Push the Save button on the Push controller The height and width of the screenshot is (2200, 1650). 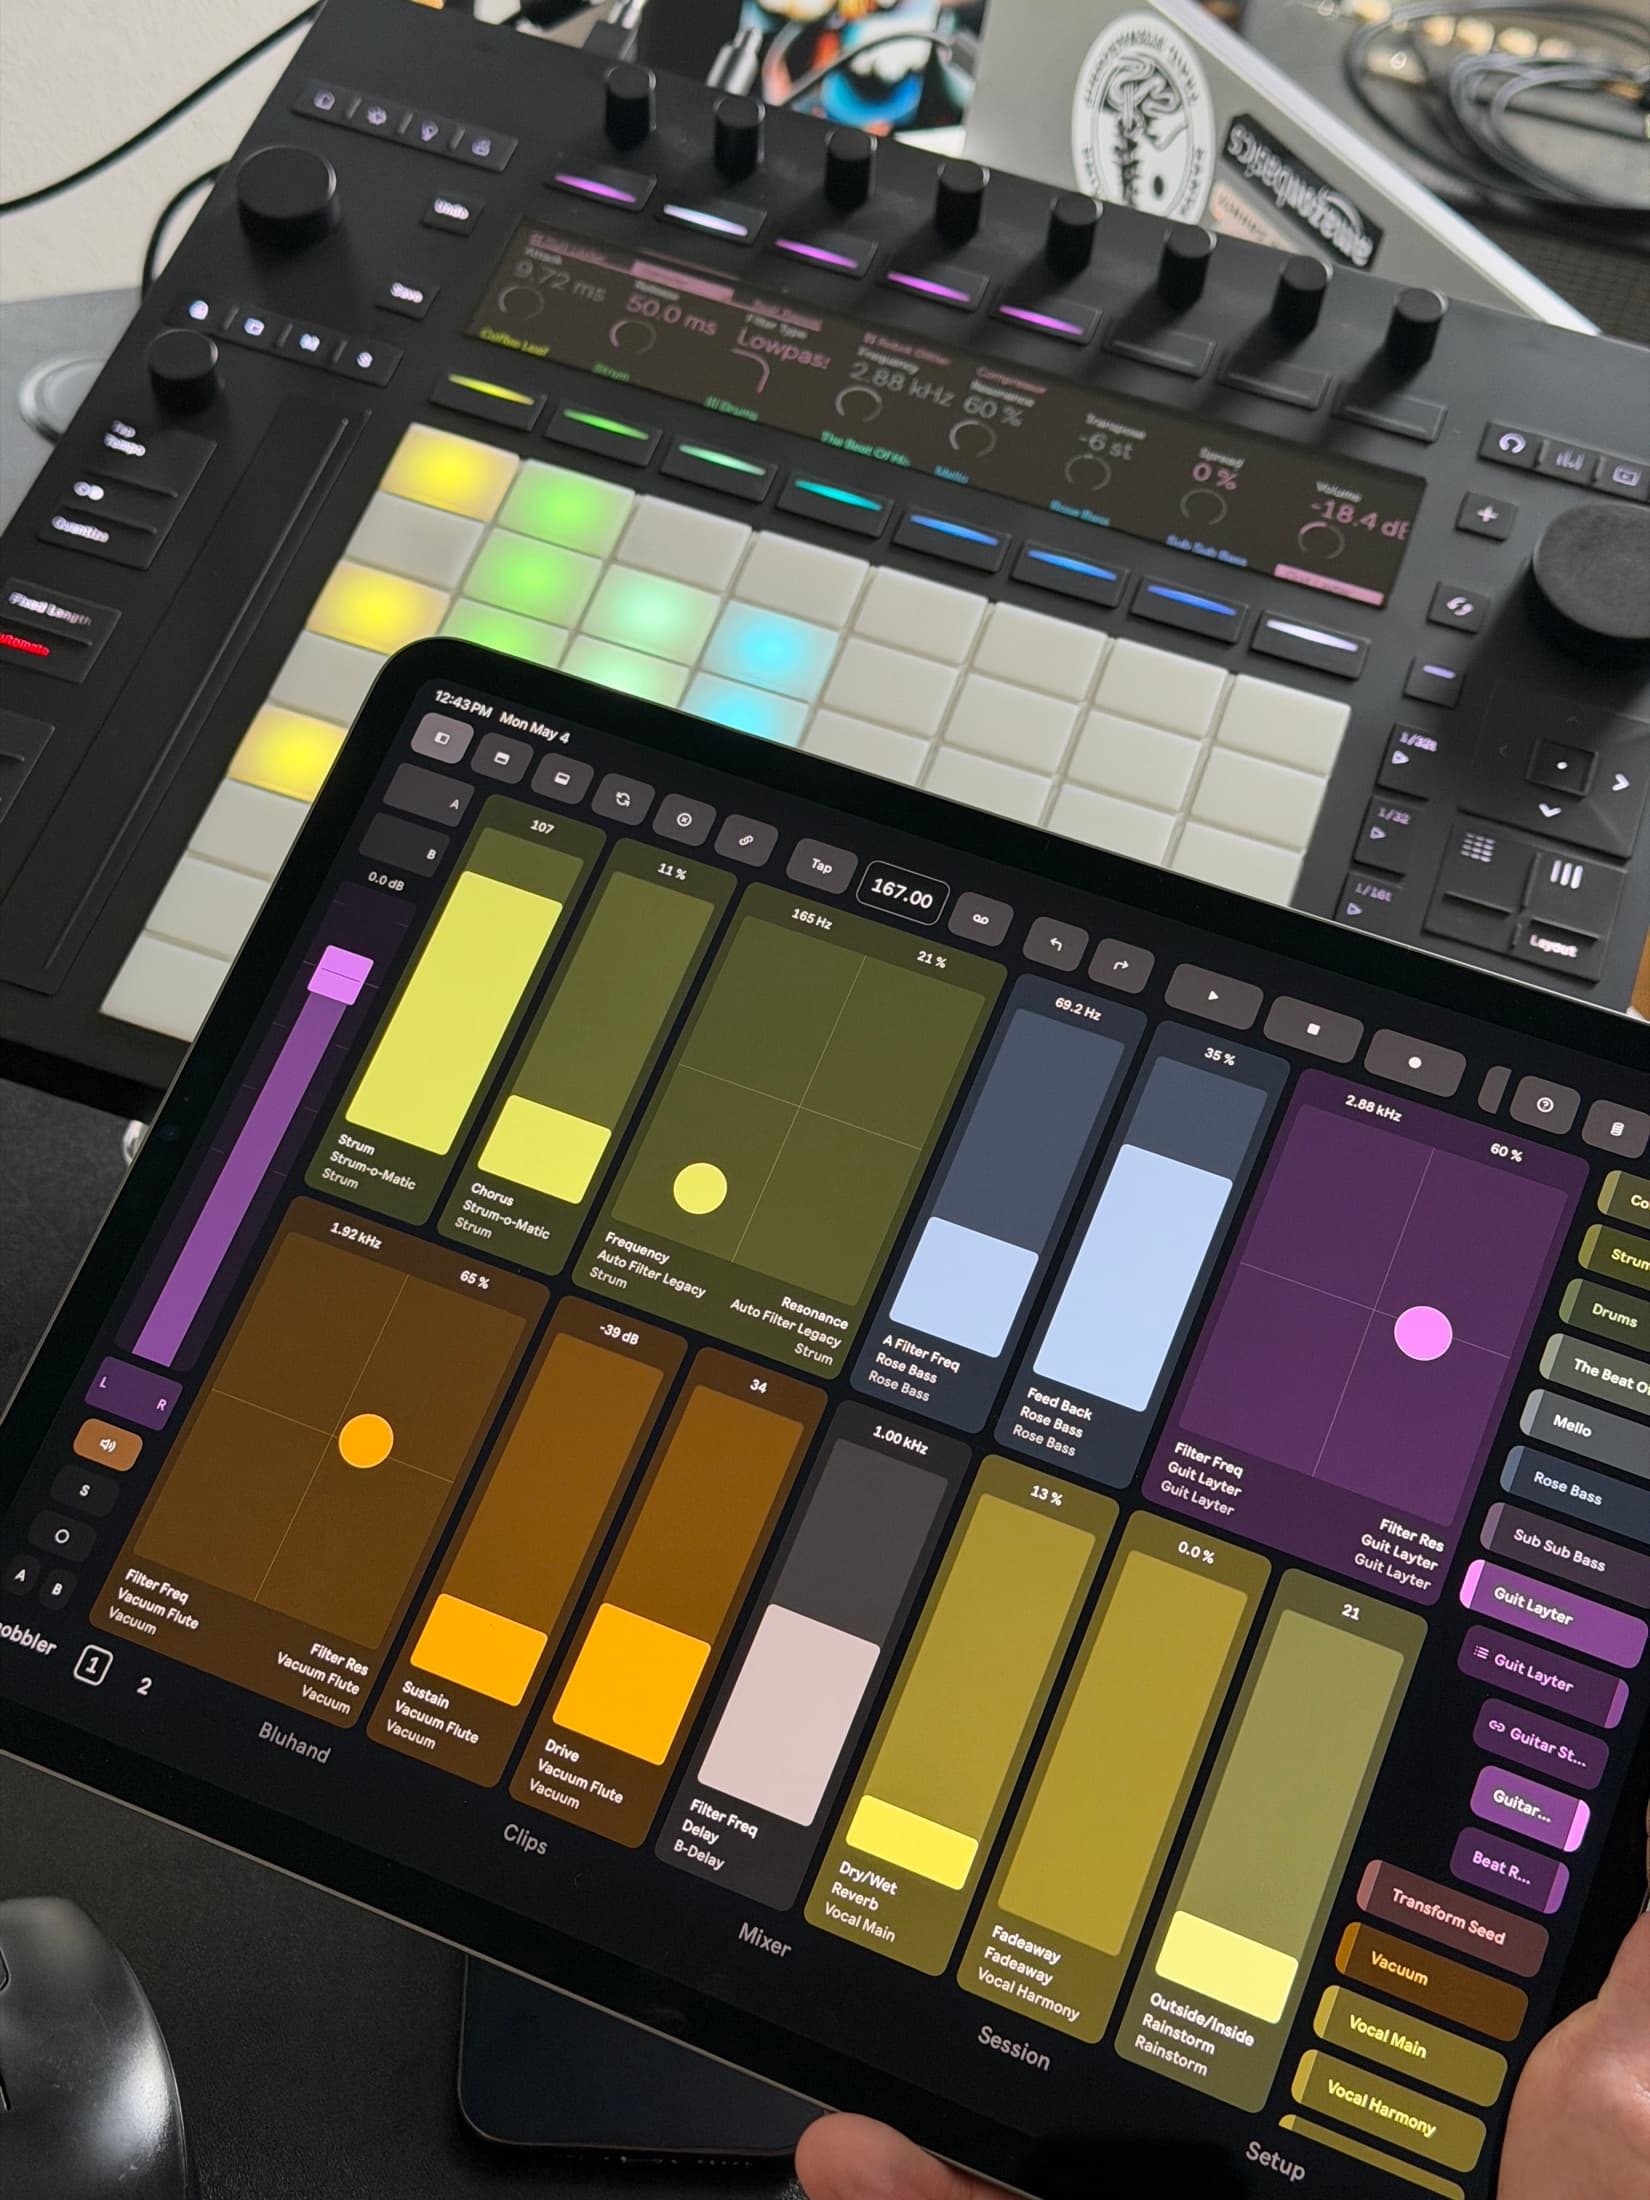pos(405,294)
